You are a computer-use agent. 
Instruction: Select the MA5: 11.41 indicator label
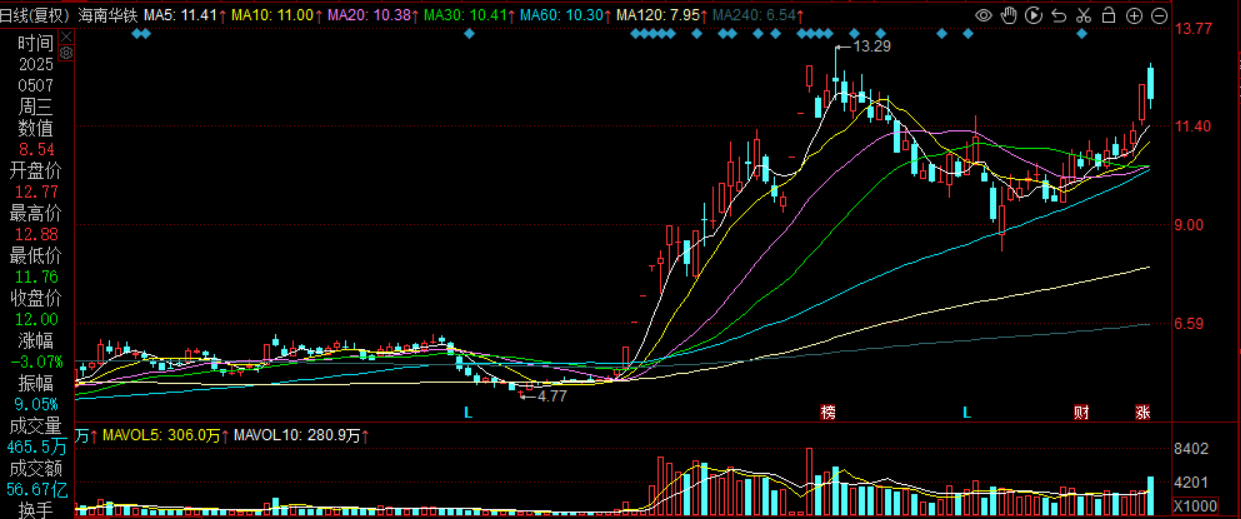[x=179, y=16]
